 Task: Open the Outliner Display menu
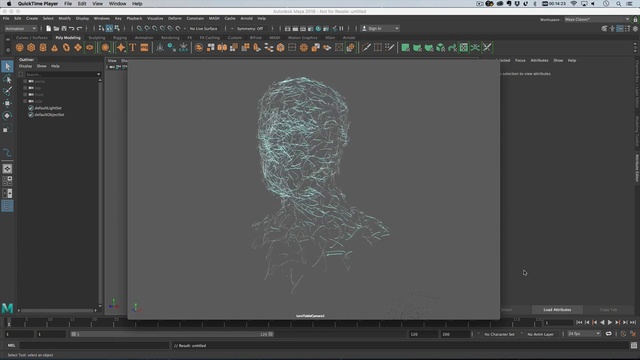point(25,66)
